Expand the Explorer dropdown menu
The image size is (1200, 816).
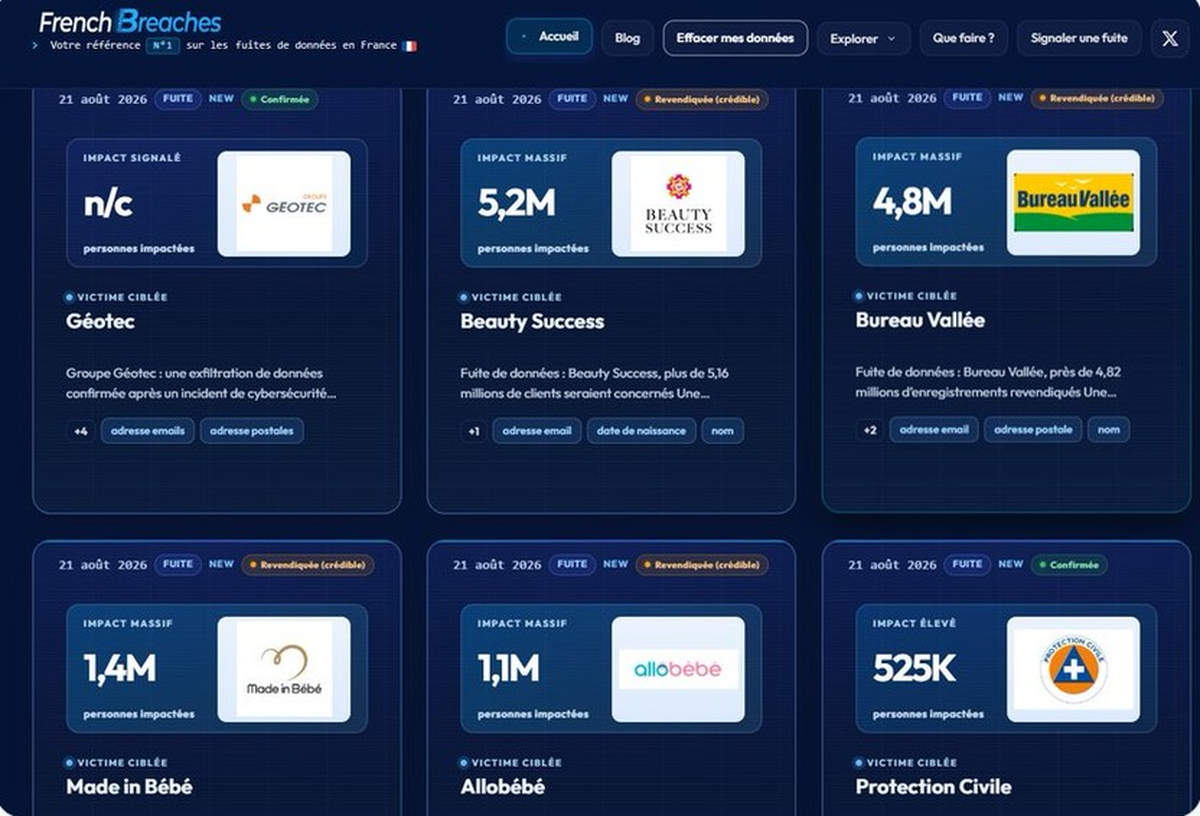pos(864,39)
